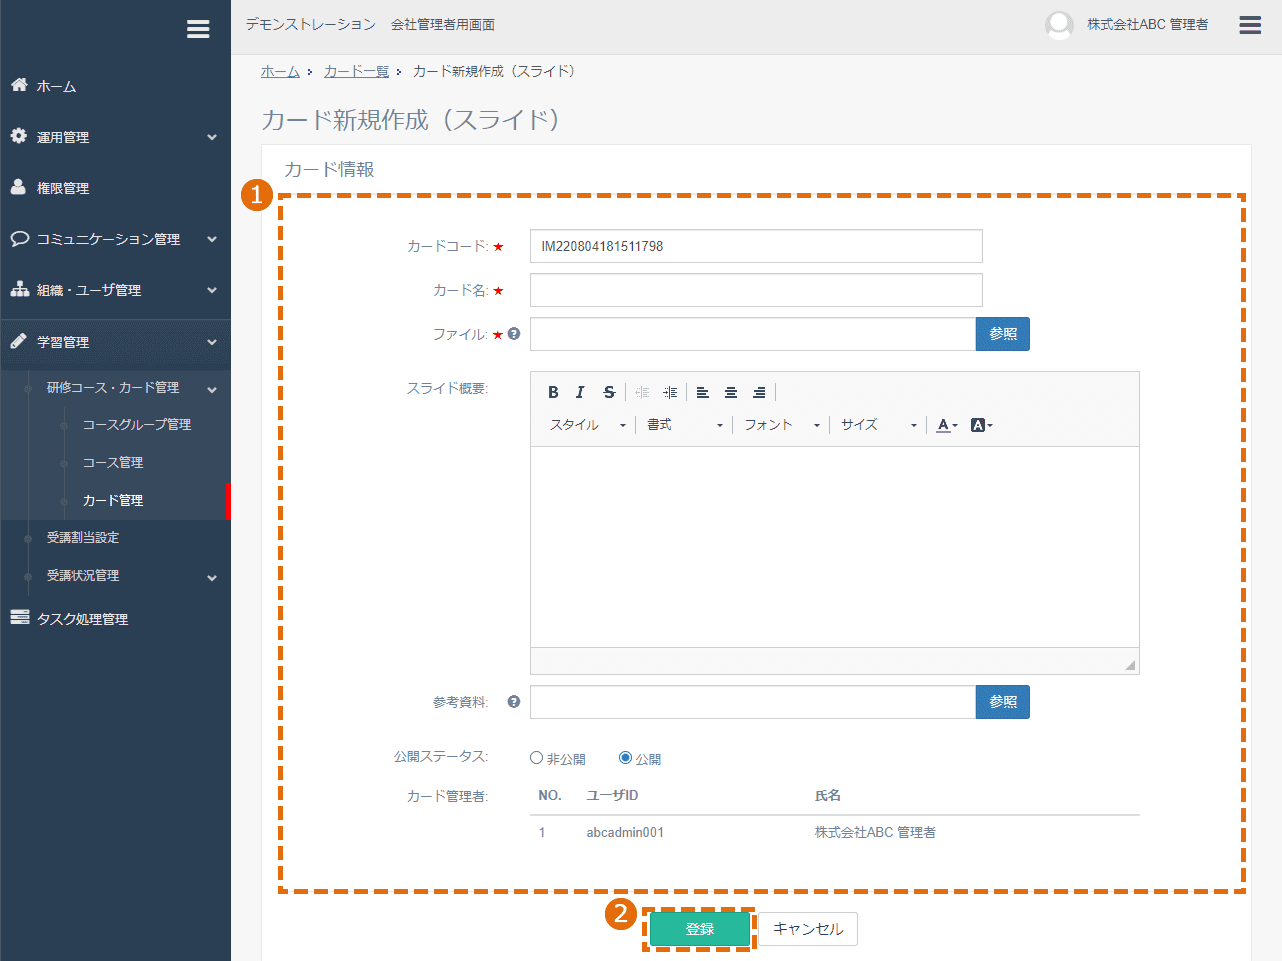Screen dimensions: 1282x961
Task: Click the 権限管理 person icon
Action: [19, 187]
